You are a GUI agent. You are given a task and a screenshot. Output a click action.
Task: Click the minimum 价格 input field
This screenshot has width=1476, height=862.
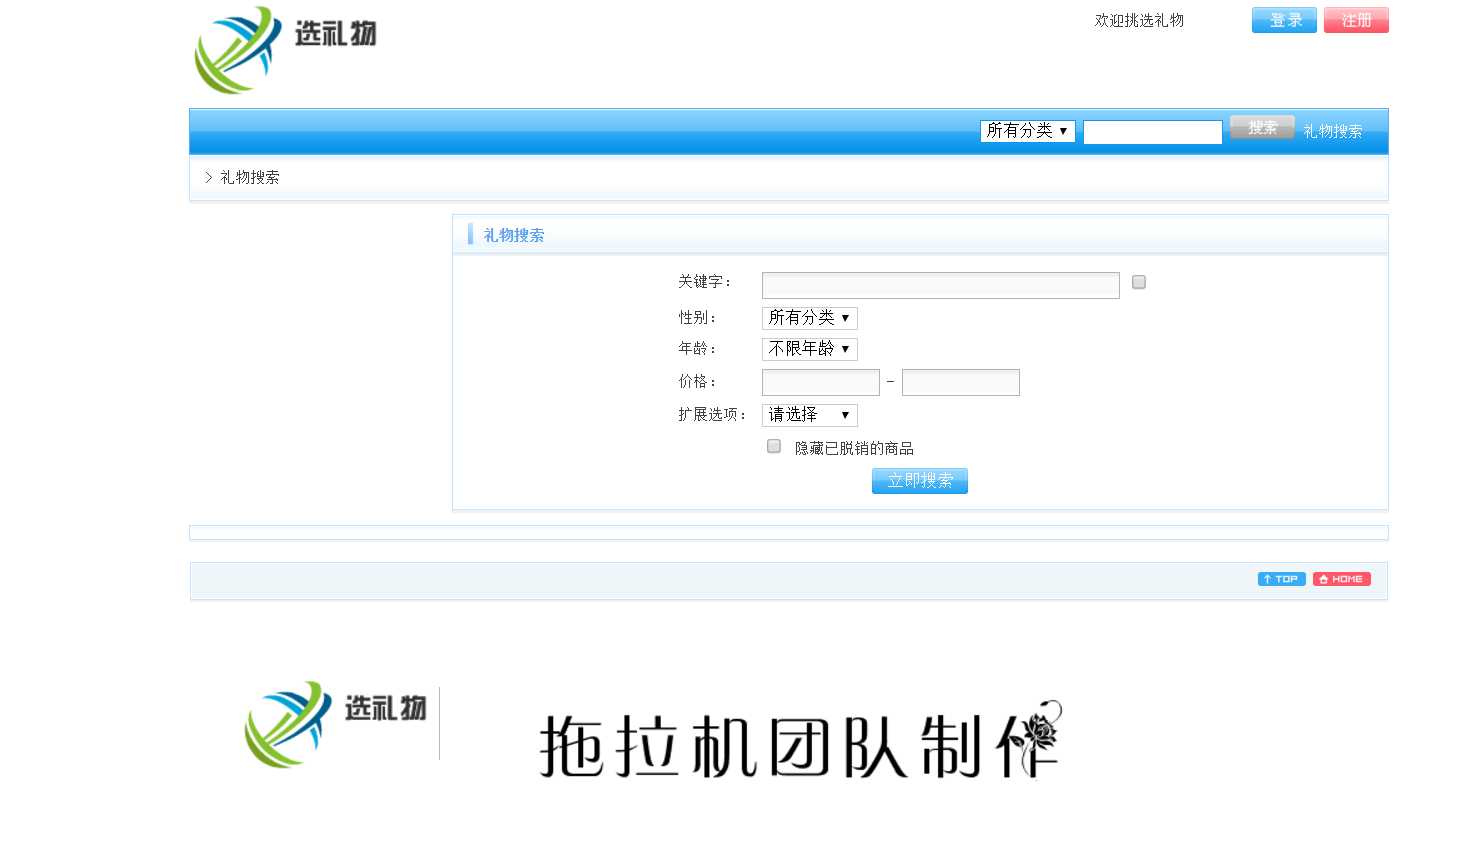point(821,382)
